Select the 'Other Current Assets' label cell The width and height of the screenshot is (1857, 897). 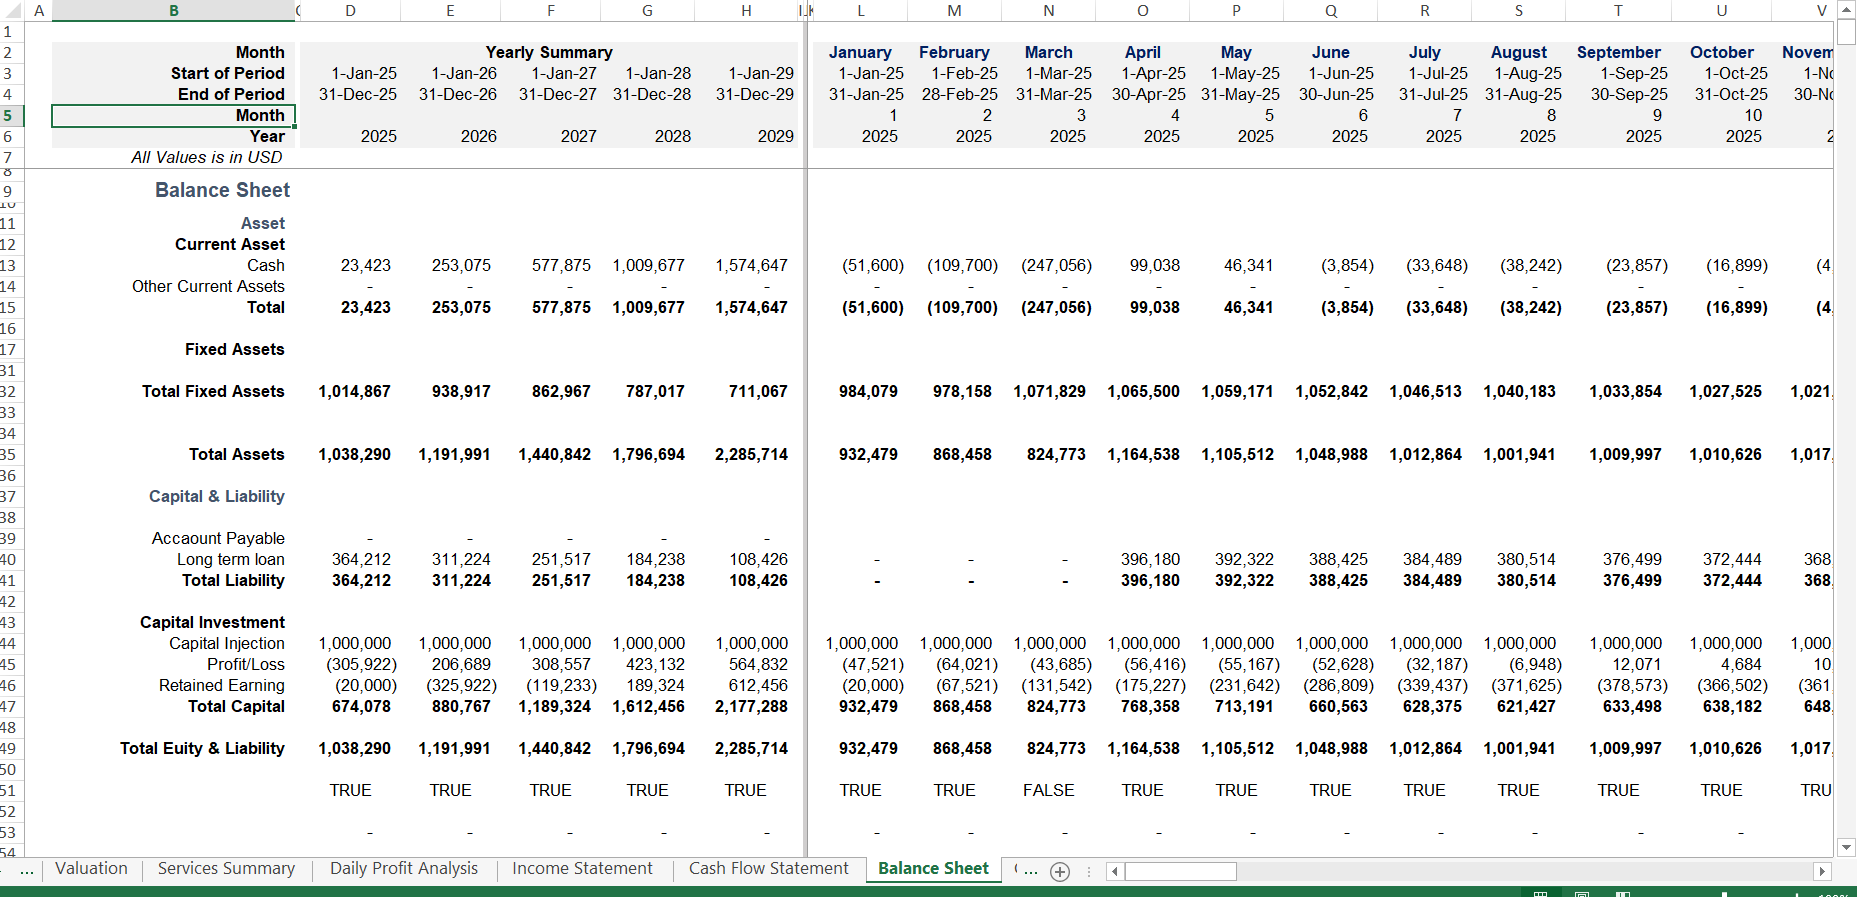point(208,286)
